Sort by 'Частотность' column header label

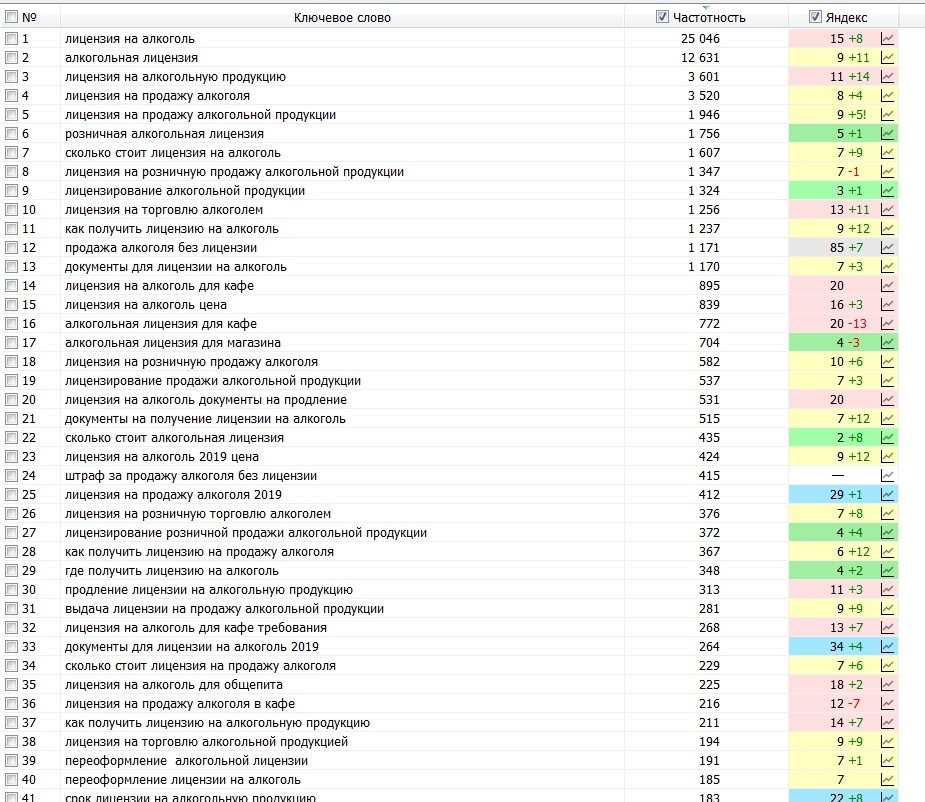point(709,18)
